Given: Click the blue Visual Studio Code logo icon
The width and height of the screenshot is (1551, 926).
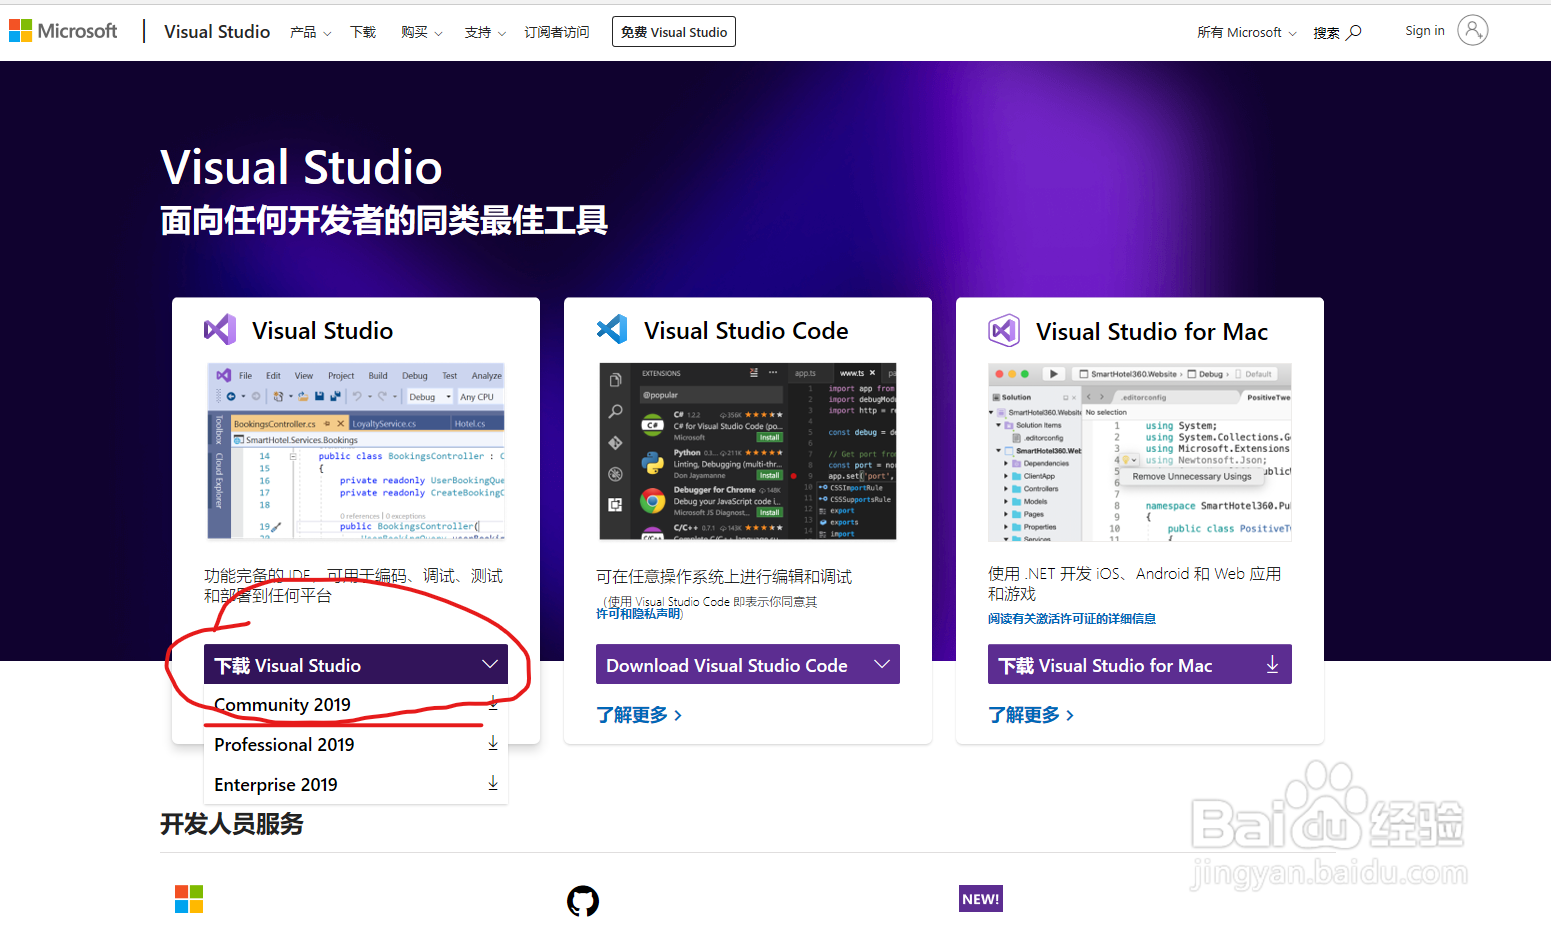Looking at the screenshot, I should pos(612,329).
